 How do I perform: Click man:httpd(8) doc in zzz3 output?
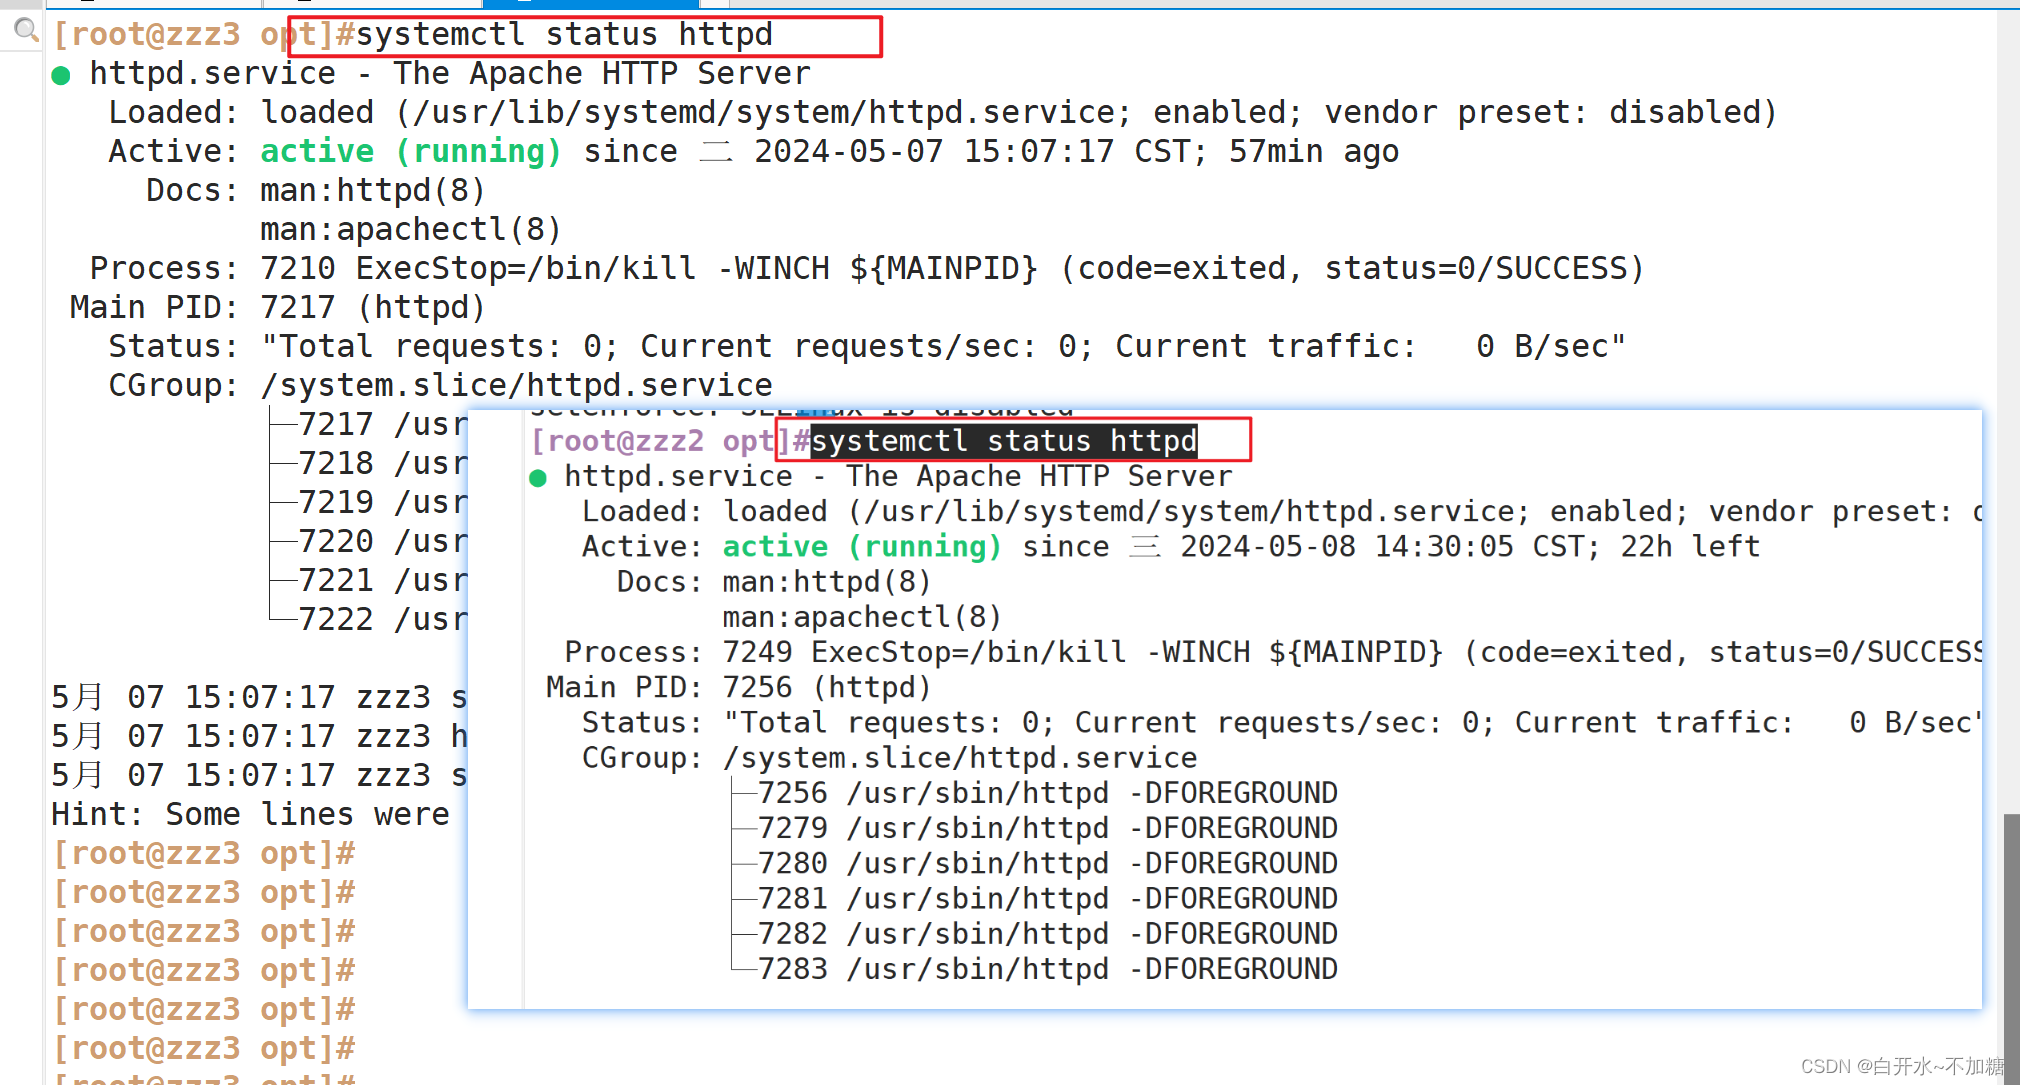pyautogui.click(x=372, y=190)
